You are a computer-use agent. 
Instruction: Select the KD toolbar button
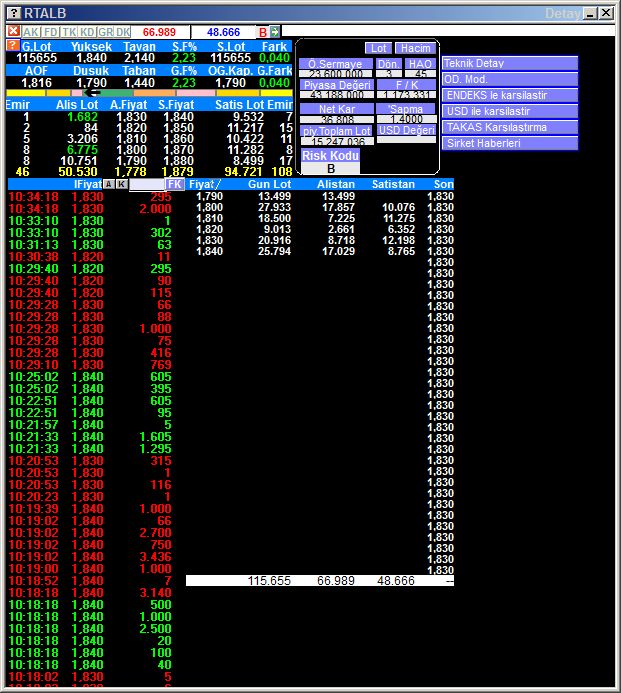pyautogui.click(x=87, y=32)
